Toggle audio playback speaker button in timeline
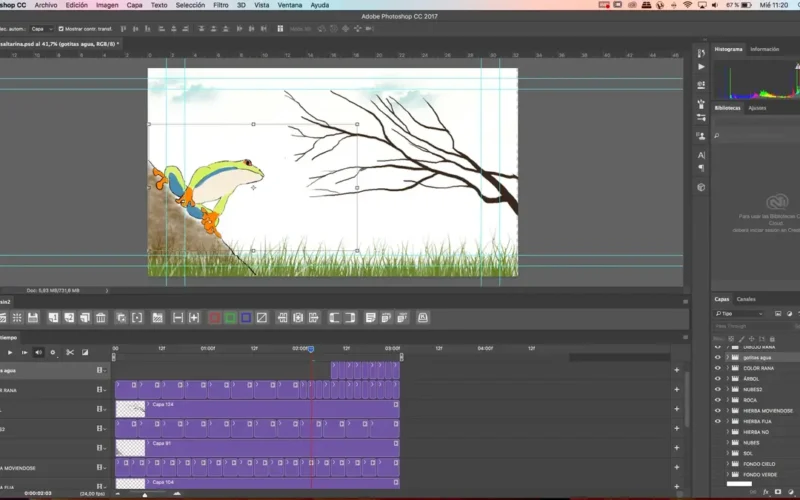The width and height of the screenshot is (800, 500). [x=38, y=353]
